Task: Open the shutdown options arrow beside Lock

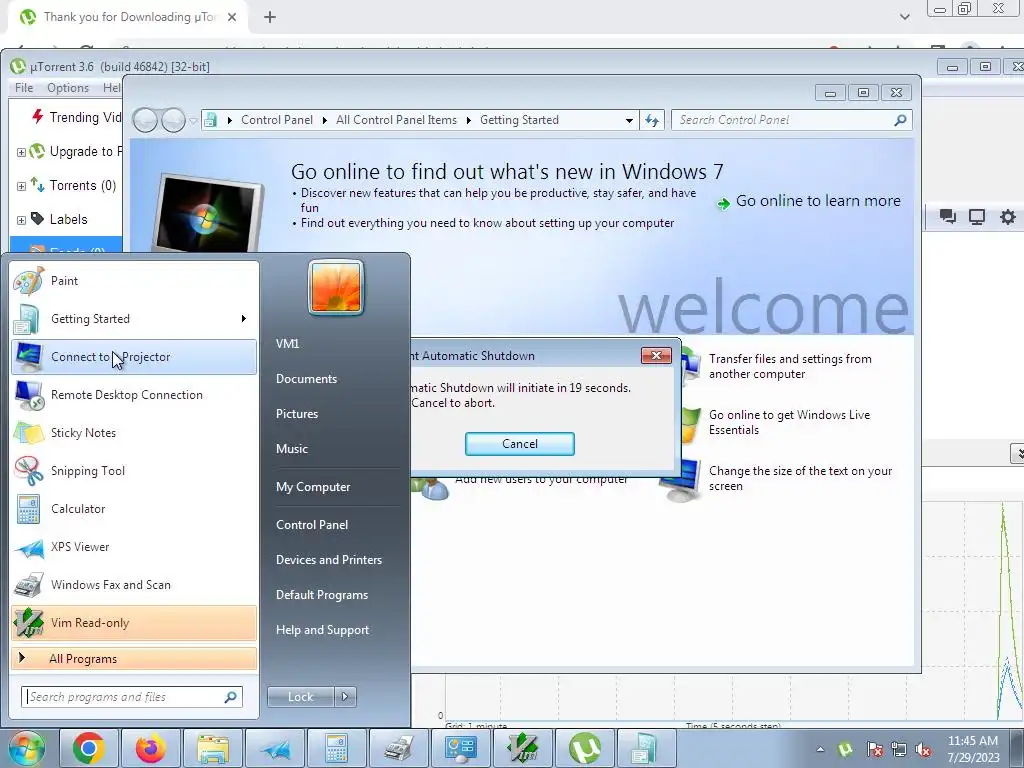Action: tap(345, 697)
